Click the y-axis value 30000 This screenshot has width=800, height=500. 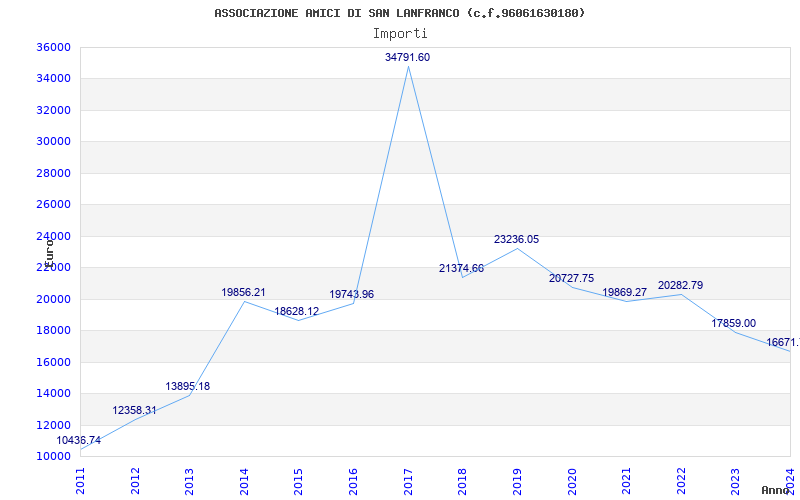click(54, 141)
